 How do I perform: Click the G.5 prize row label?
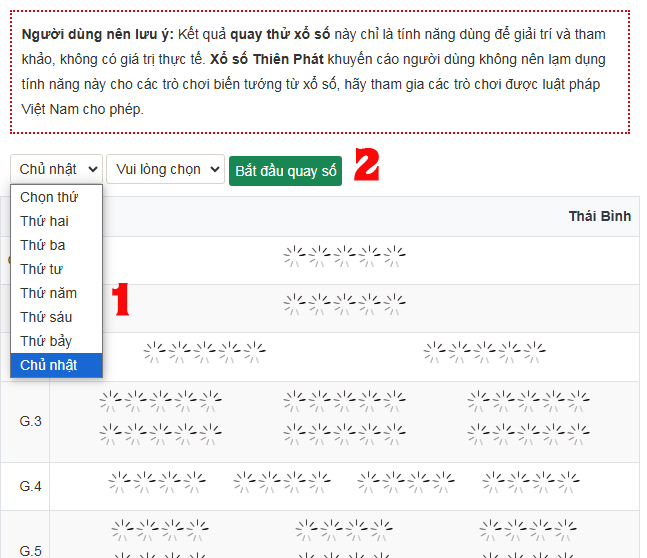[30, 551]
